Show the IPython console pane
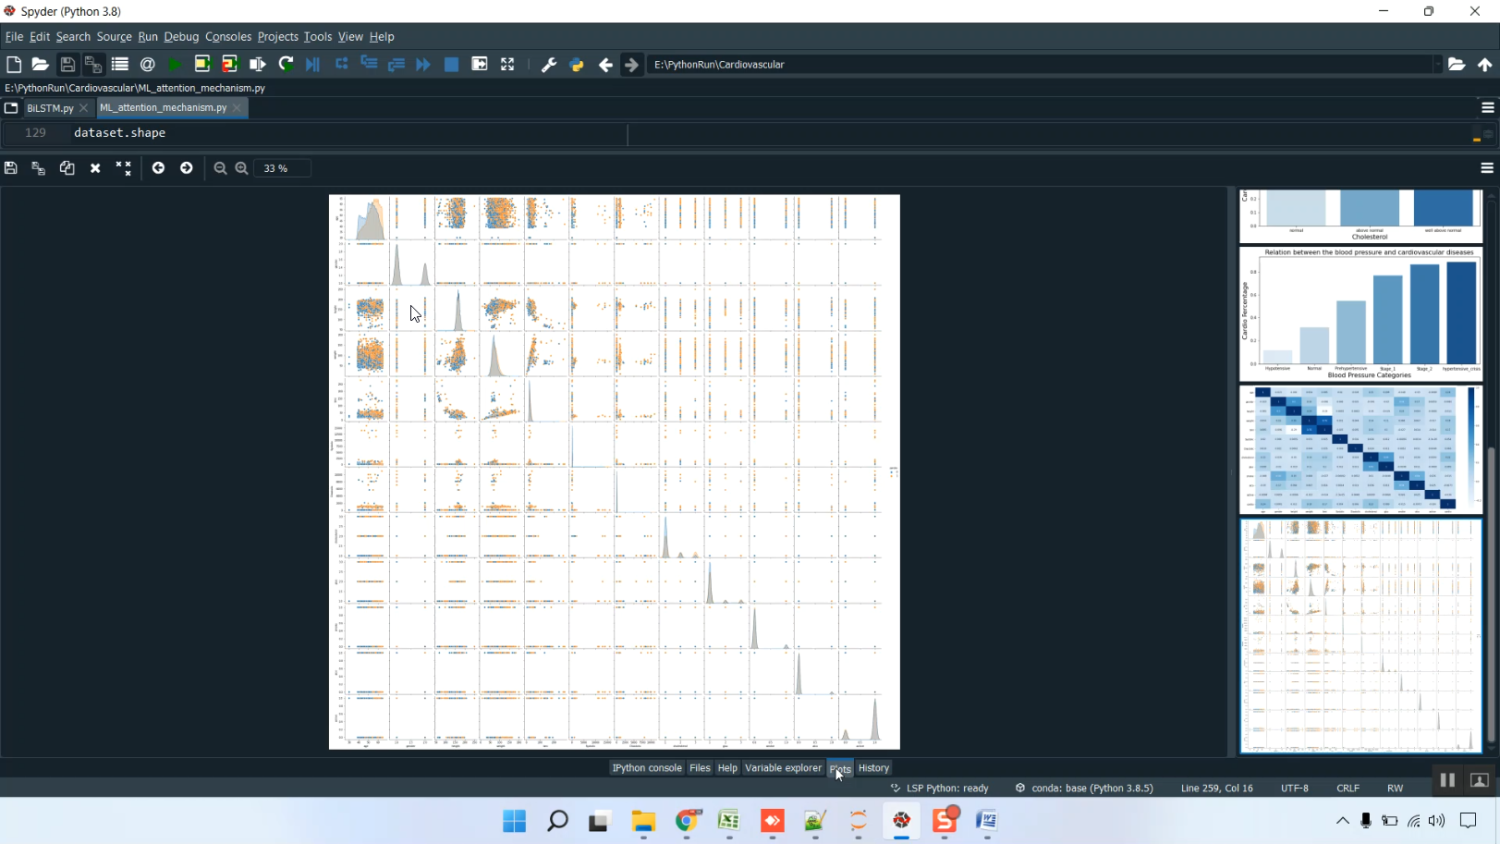Screen dimensions: 1500x844 point(646,768)
